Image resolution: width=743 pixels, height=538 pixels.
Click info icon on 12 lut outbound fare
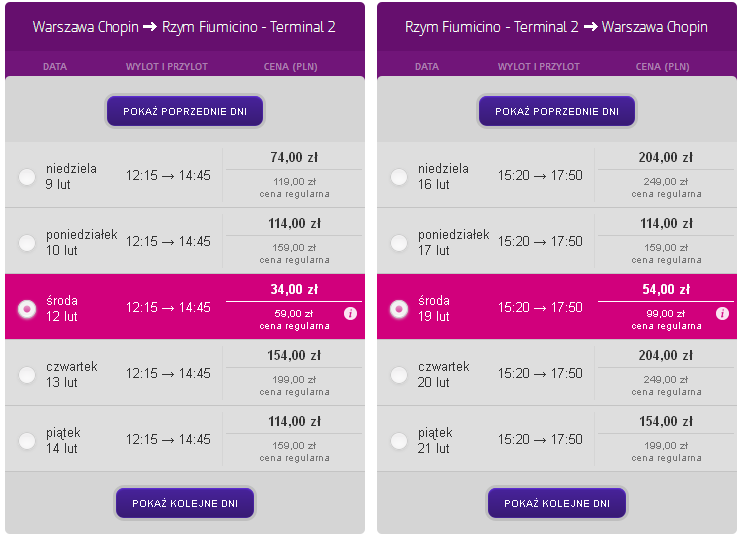click(350, 313)
